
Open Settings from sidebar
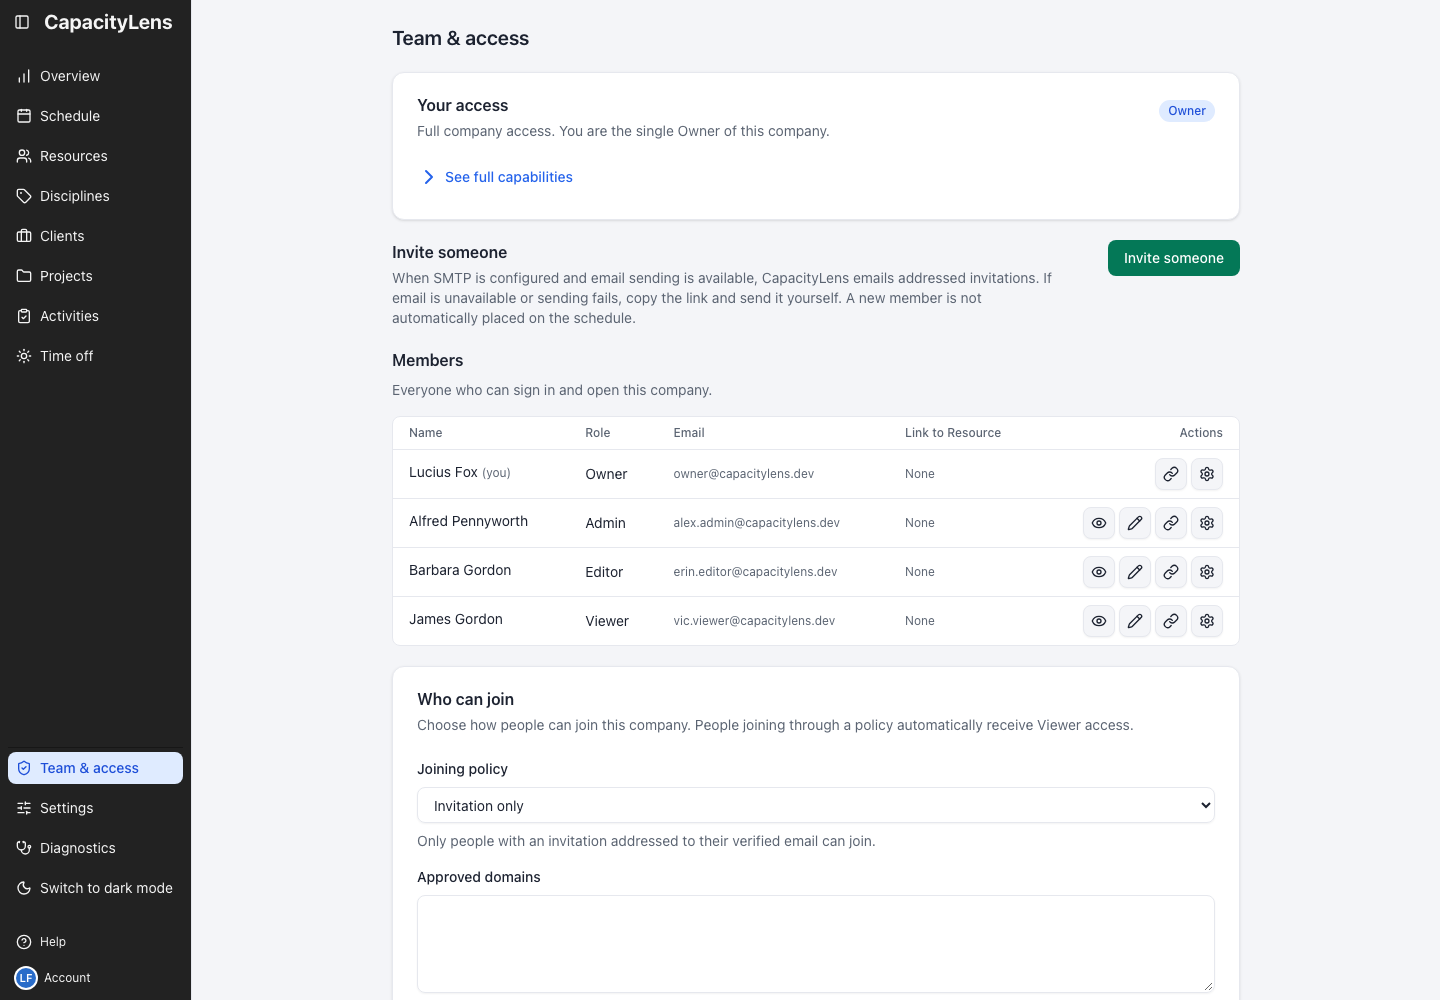point(95,808)
